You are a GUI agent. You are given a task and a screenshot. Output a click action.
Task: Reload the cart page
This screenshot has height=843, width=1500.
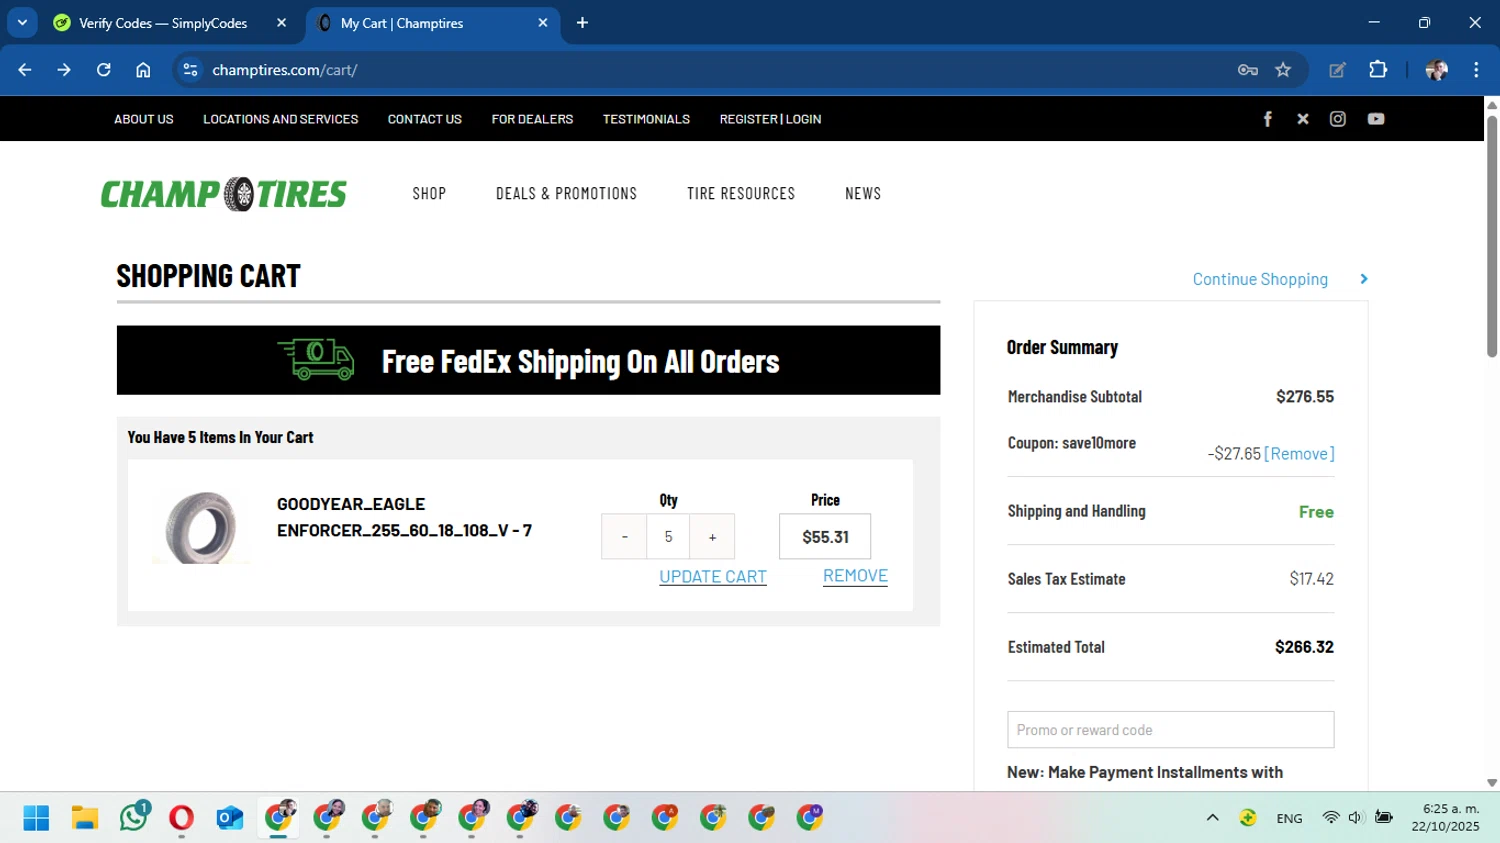104,70
